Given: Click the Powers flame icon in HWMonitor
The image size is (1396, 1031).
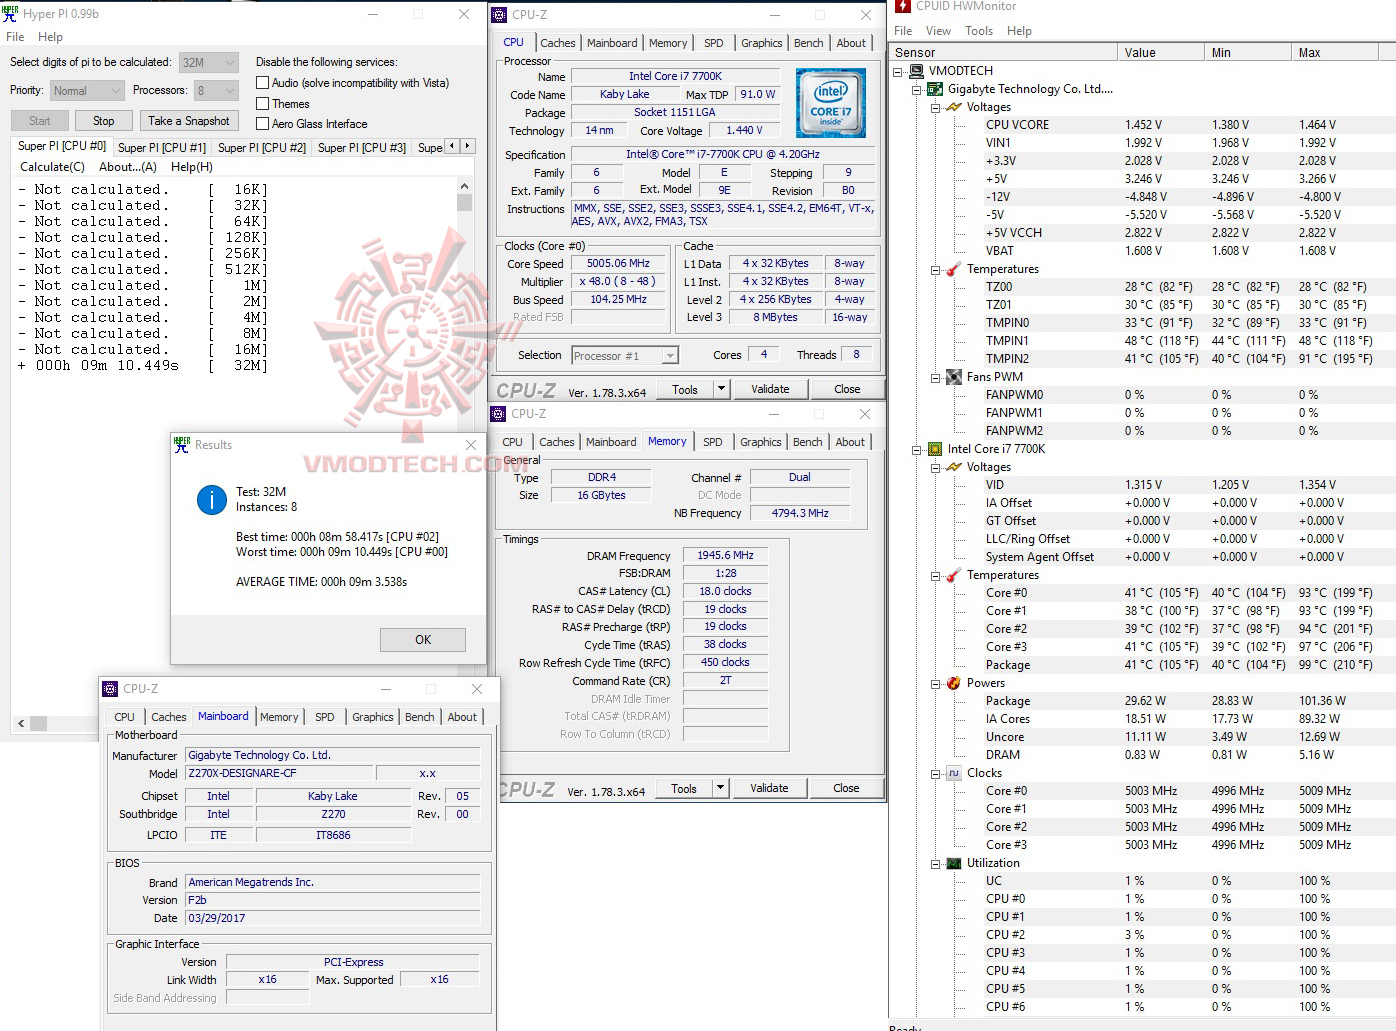Looking at the screenshot, I should (x=954, y=683).
